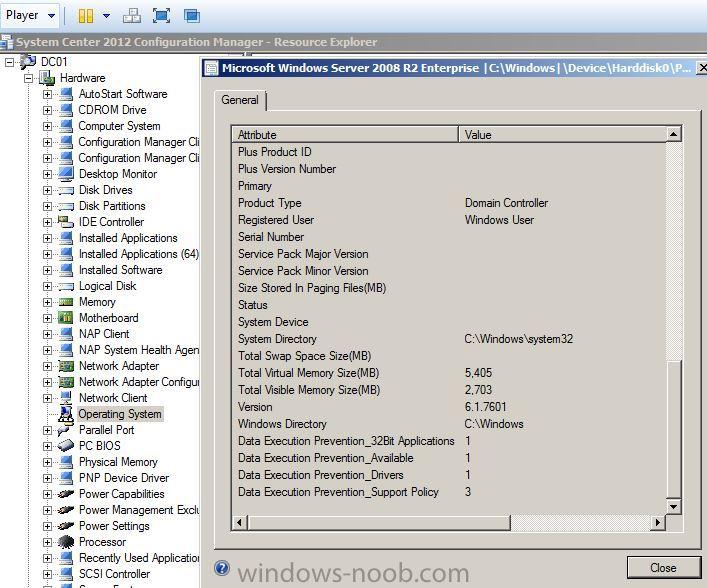Click the pause virtual machine icon

pyautogui.click(x=86, y=16)
